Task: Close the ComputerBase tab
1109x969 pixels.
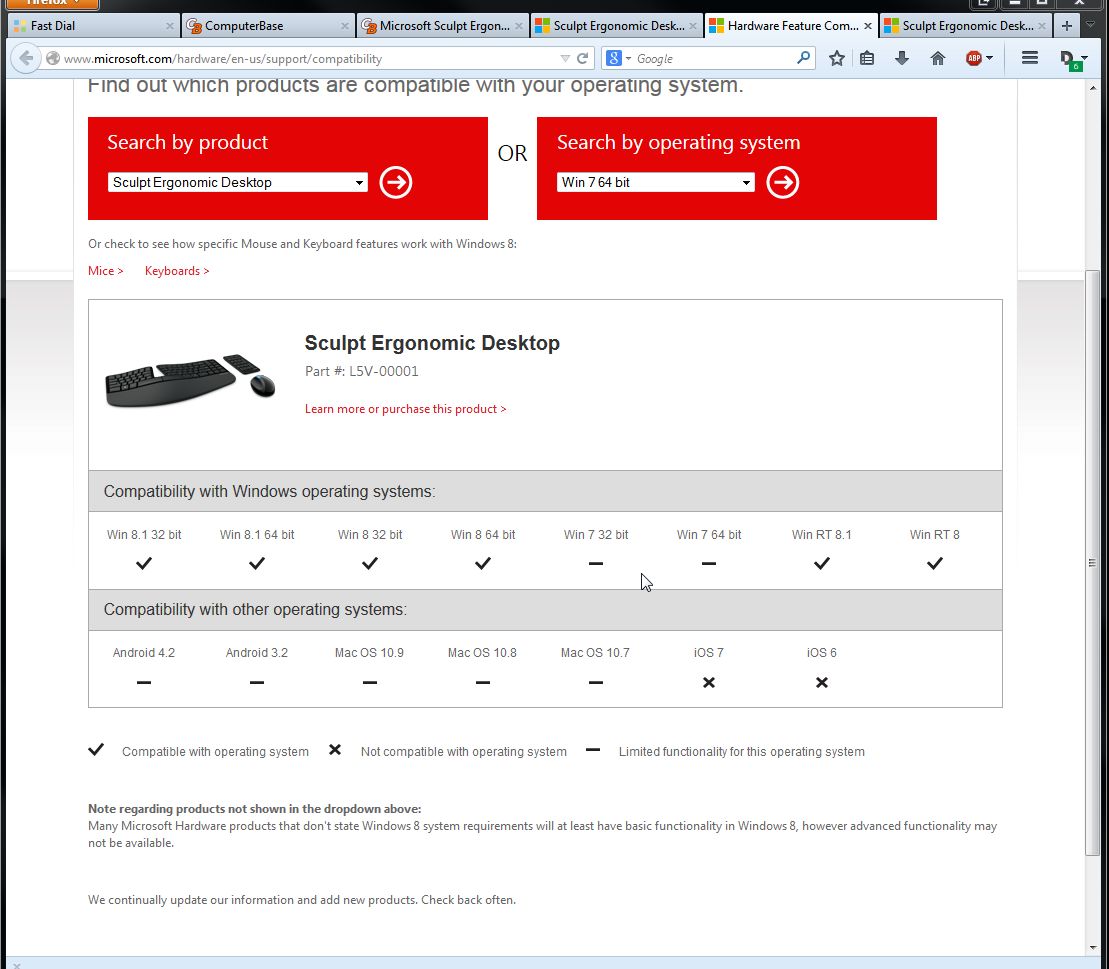Action: point(344,26)
